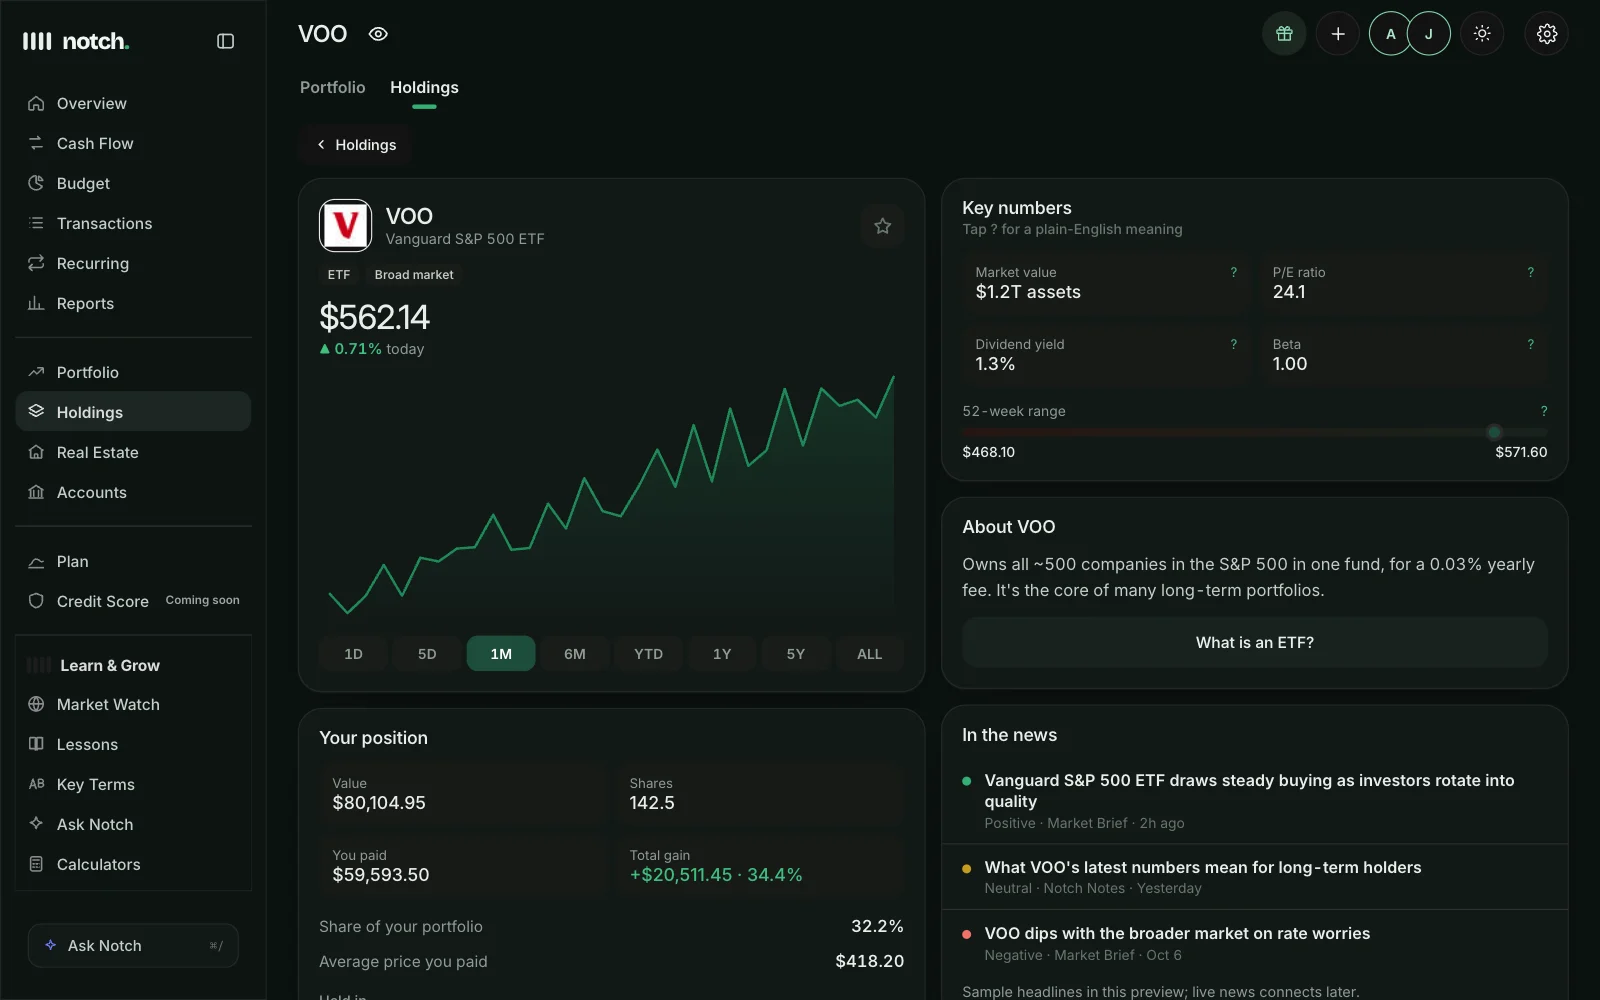The image size is (1600, 1000).
Task: Open the gift rewards icon
Action: tap(1284, 34)
